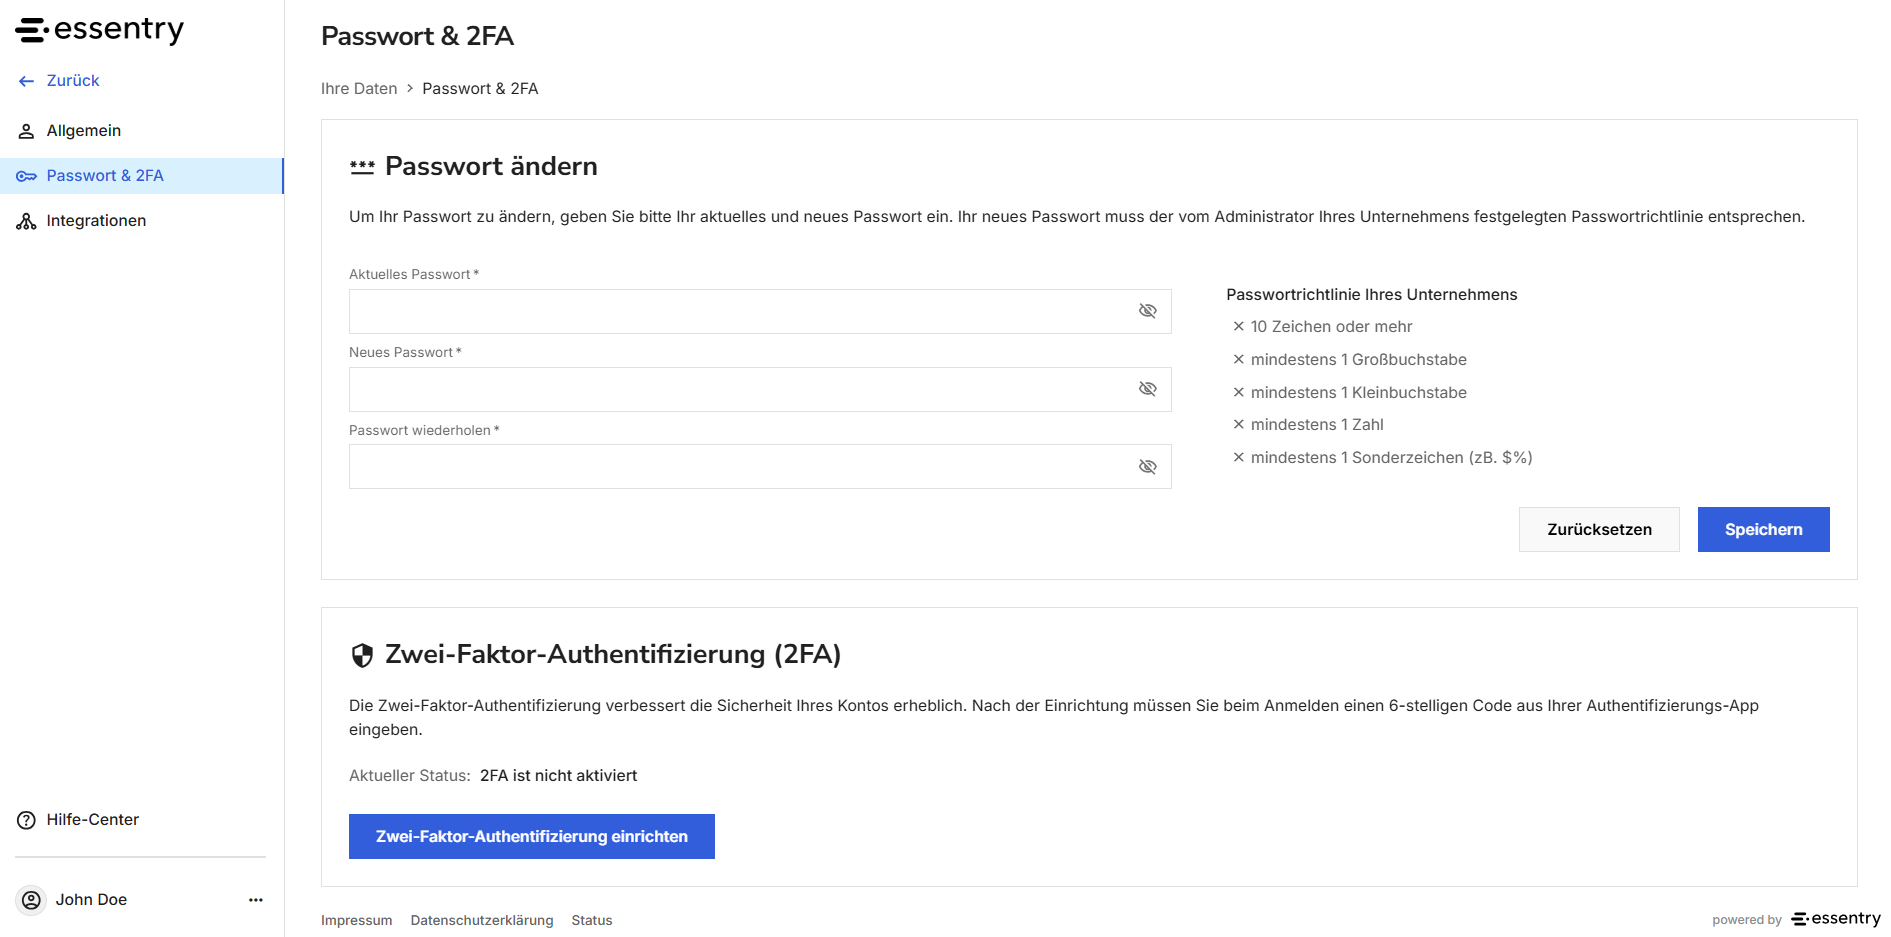This screenshot has width=1891, height=937.
Task: Toggle visibility of Aktuelles Passwort field
Action: [x=1148, y=311]
